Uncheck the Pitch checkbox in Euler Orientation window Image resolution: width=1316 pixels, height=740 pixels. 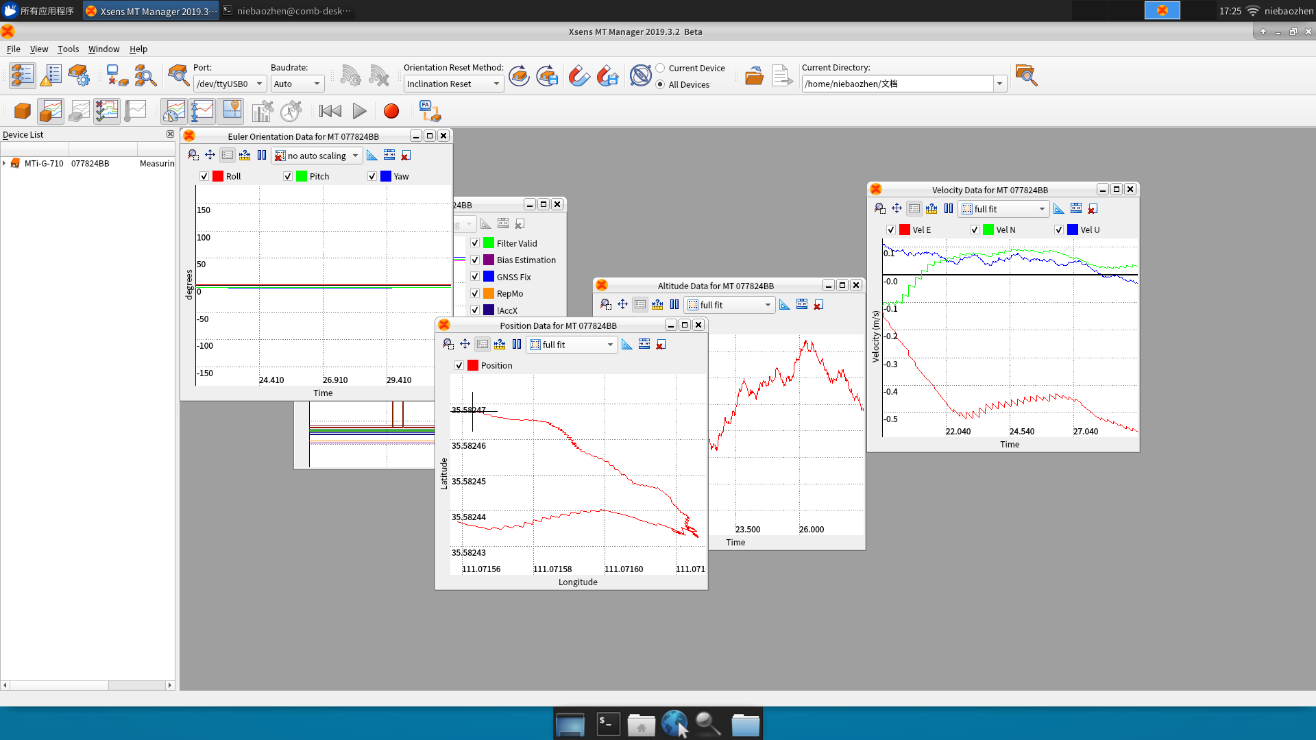[290, 175]
